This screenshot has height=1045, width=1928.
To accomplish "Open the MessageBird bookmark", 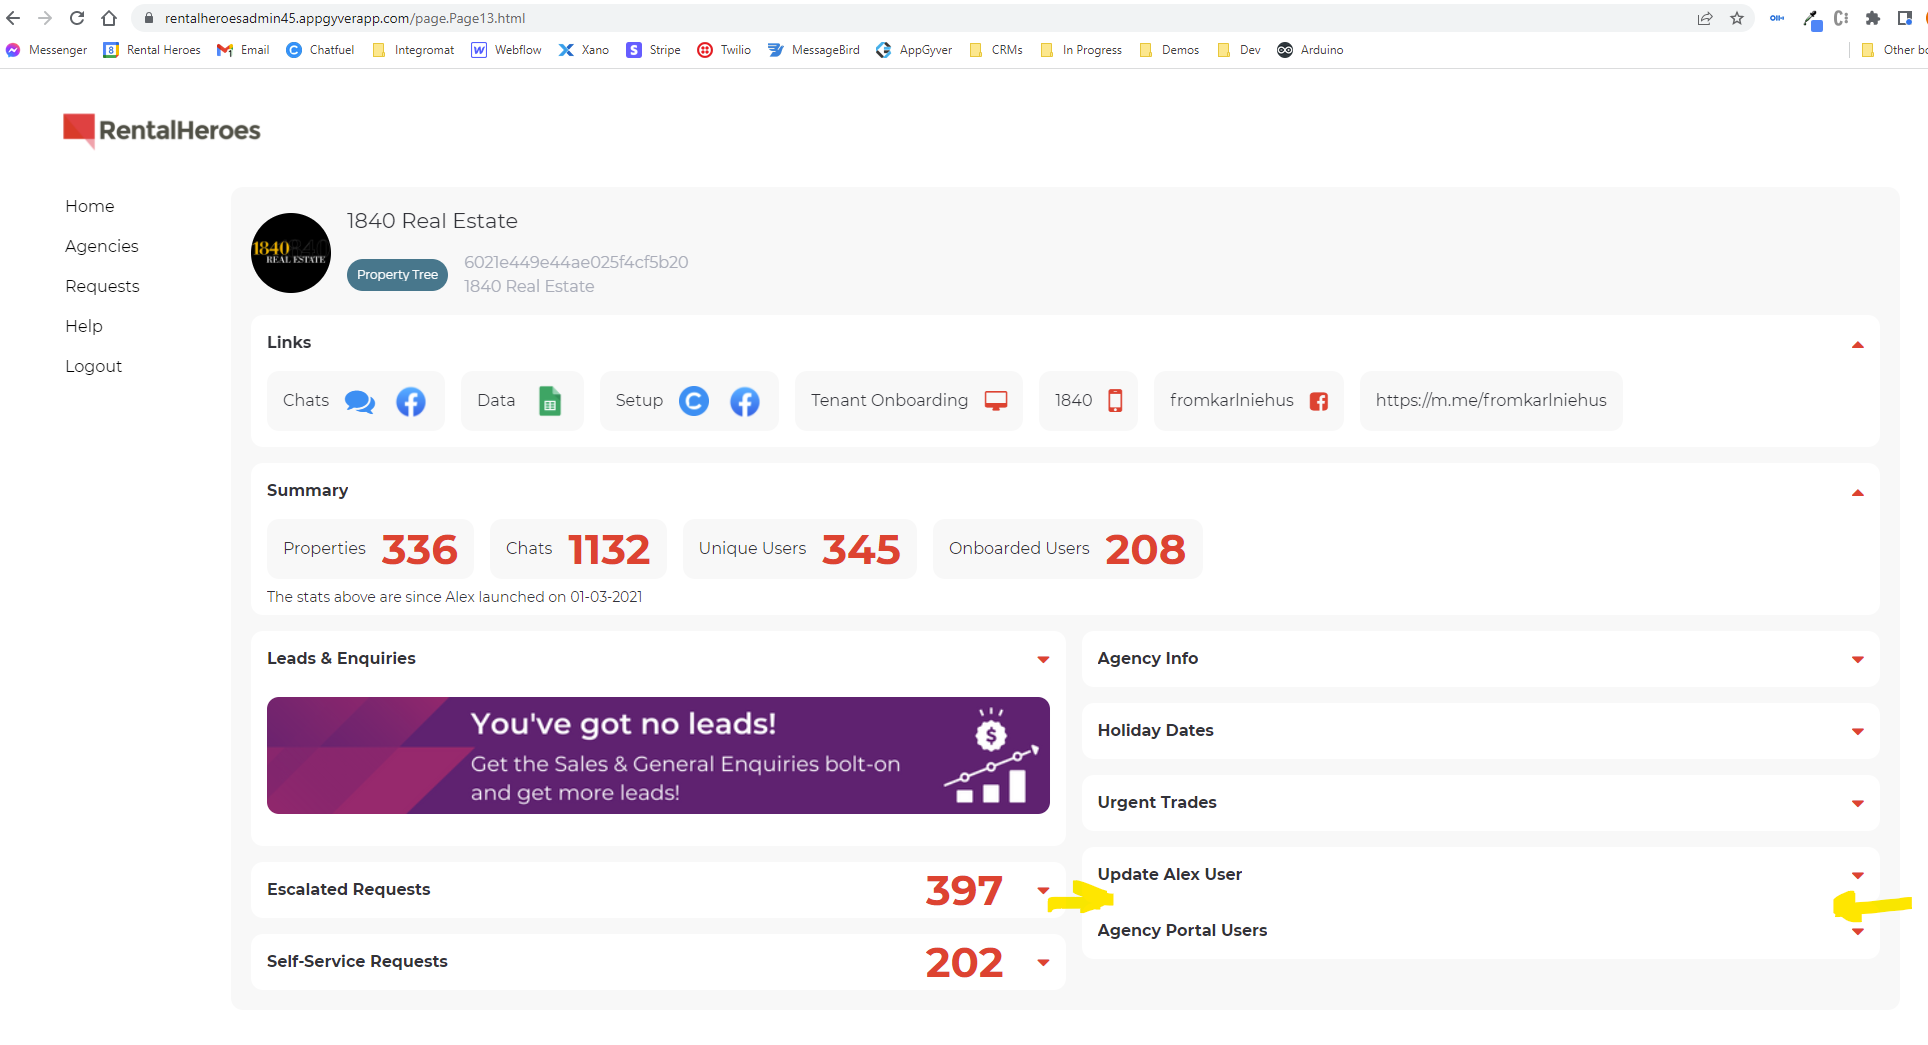I will point(814,50).
